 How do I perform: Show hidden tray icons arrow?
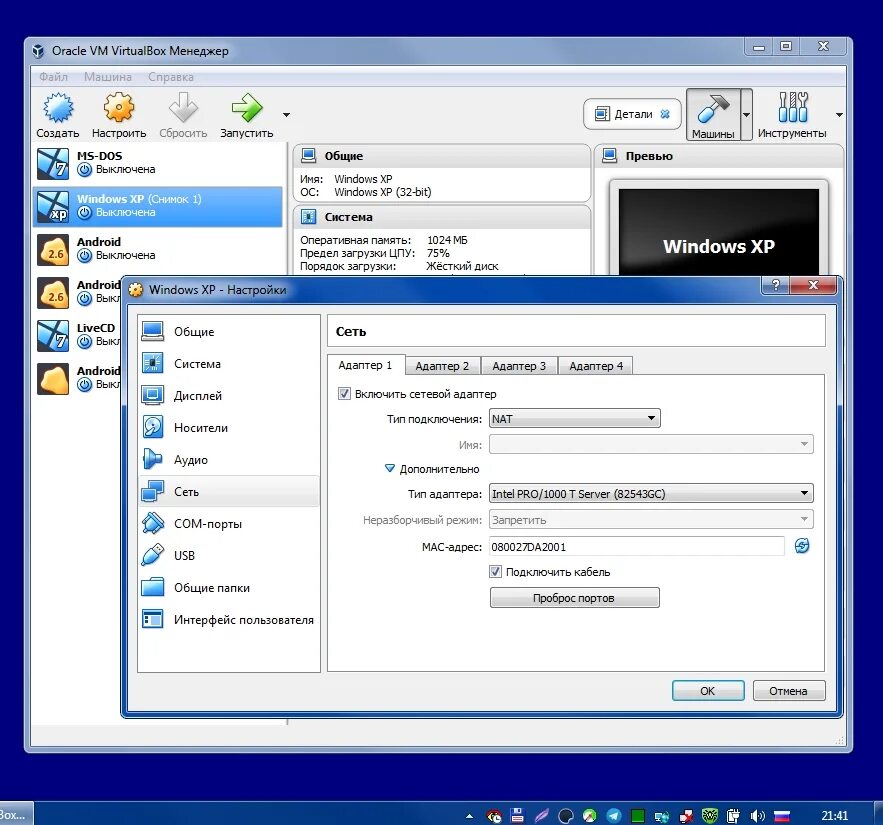point(469,815)
